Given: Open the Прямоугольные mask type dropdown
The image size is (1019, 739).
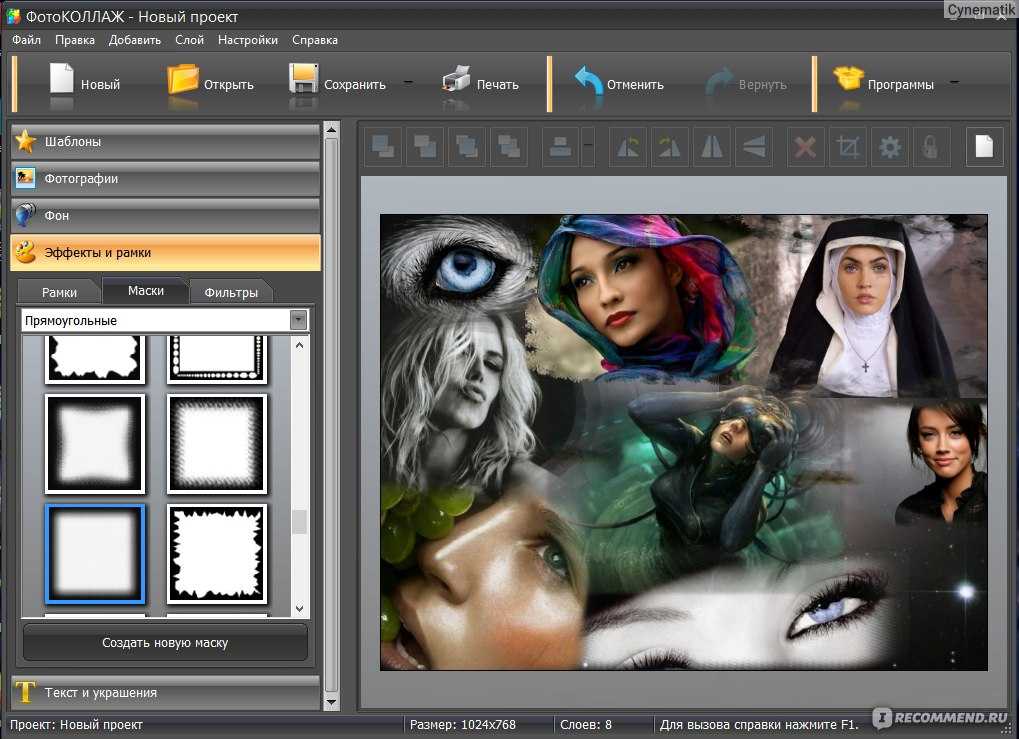Looking at the screenshot, I should (297, 320).
